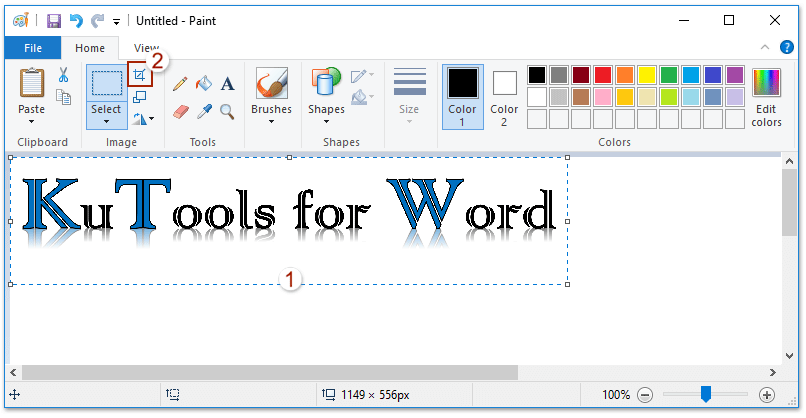Click the cursor position icon in status bar
The width and height of the screenshot is (806, 418).
tap(15, 395)
